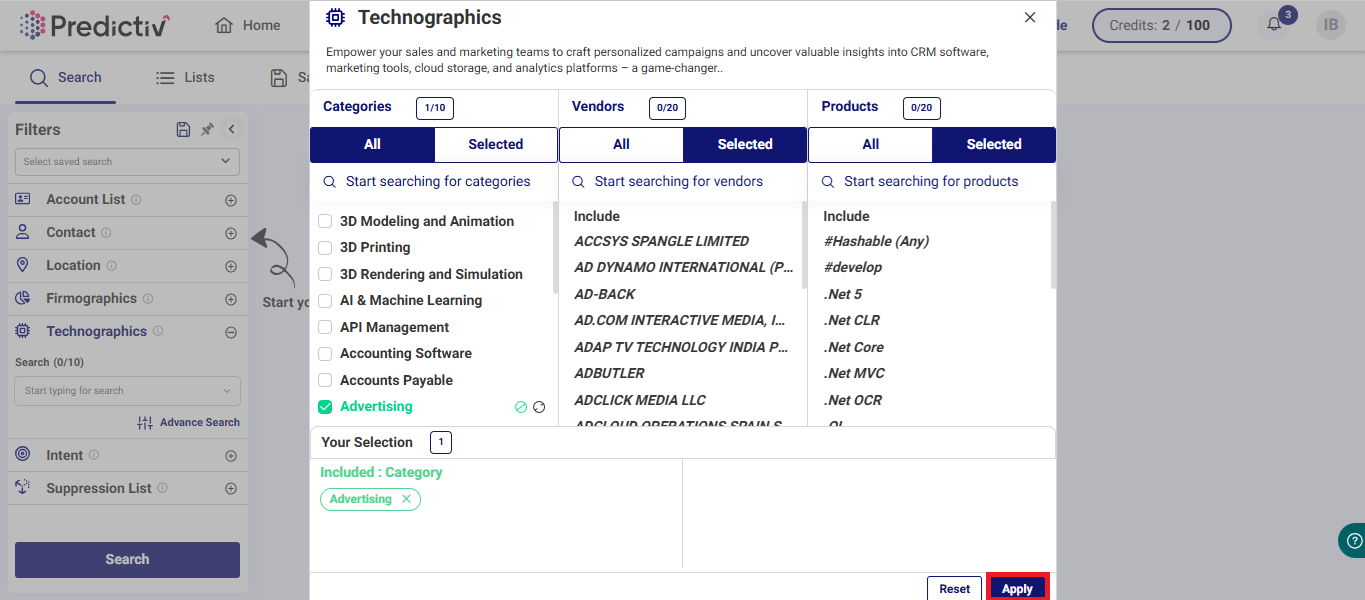Close the Technographics dialog

1030,17
